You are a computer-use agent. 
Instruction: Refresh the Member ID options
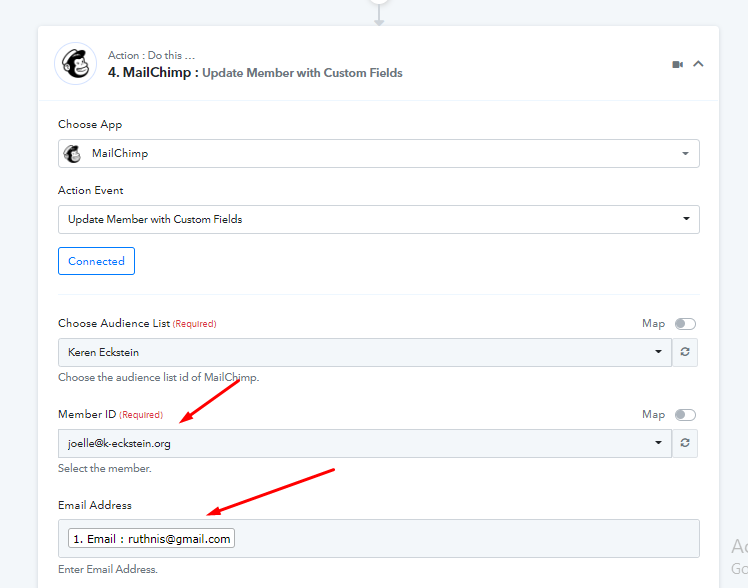[x=685, y=443]
